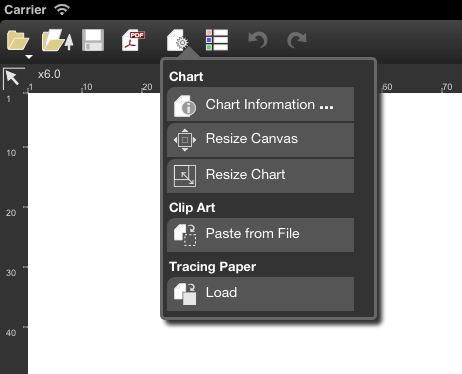Choose Paste from File under Clip Art
This screenshot has width=462, height=374.
point(261,235)
